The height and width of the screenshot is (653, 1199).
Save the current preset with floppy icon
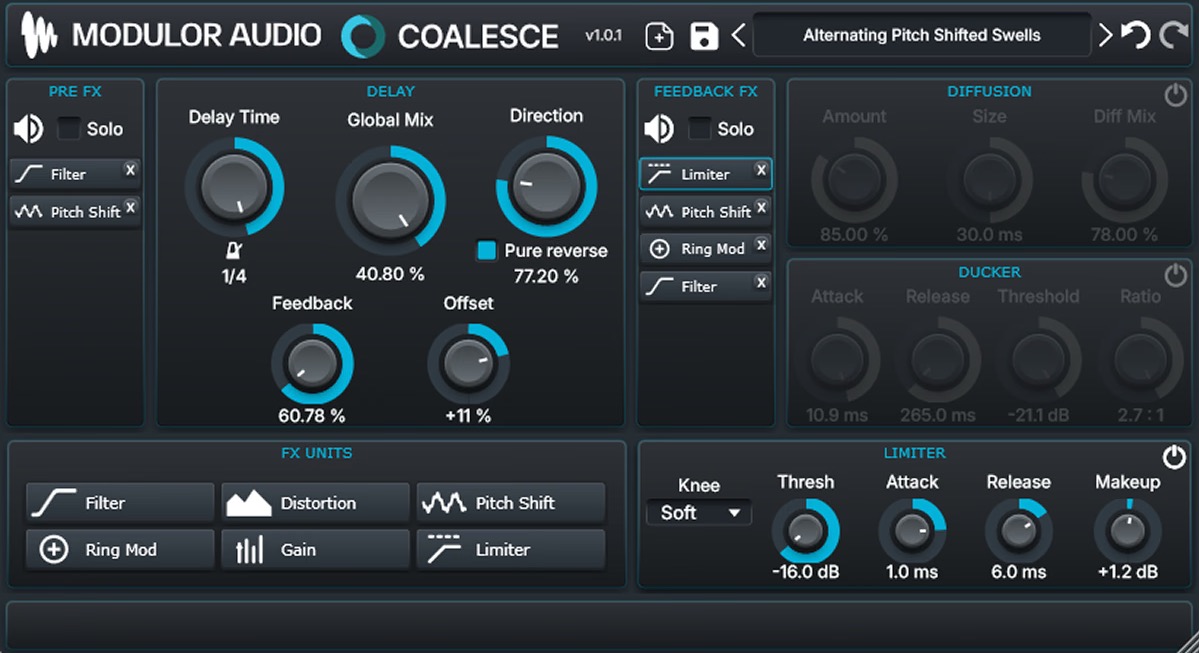tap(703, 36)
